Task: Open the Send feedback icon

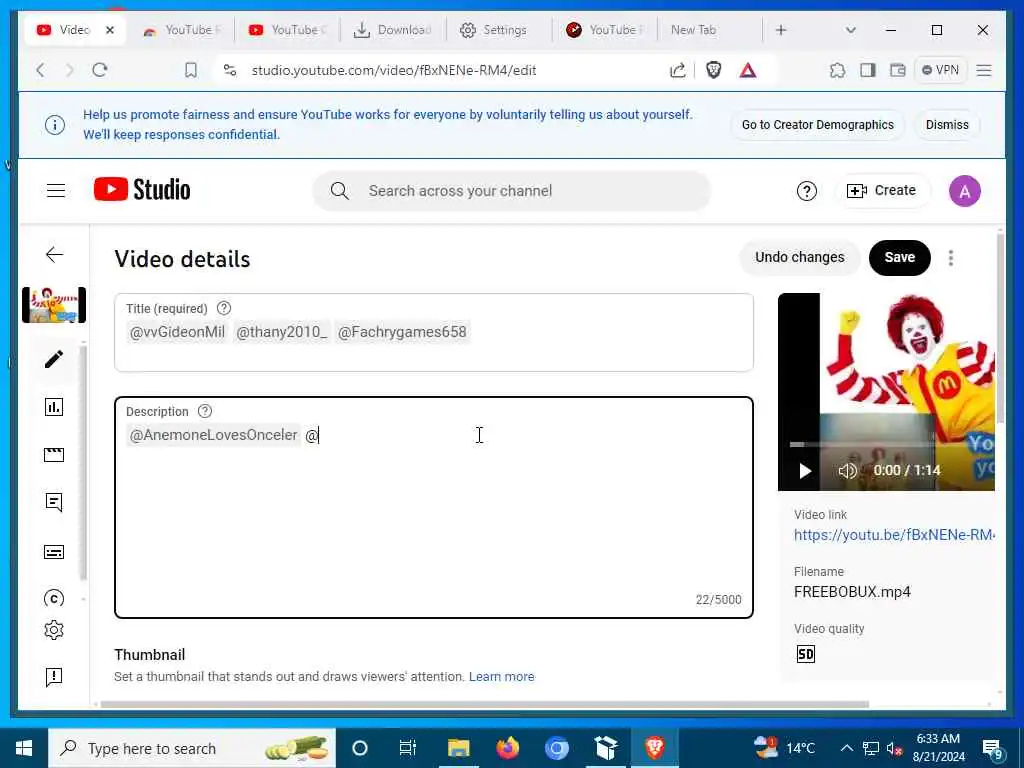Action: (54, 677)
